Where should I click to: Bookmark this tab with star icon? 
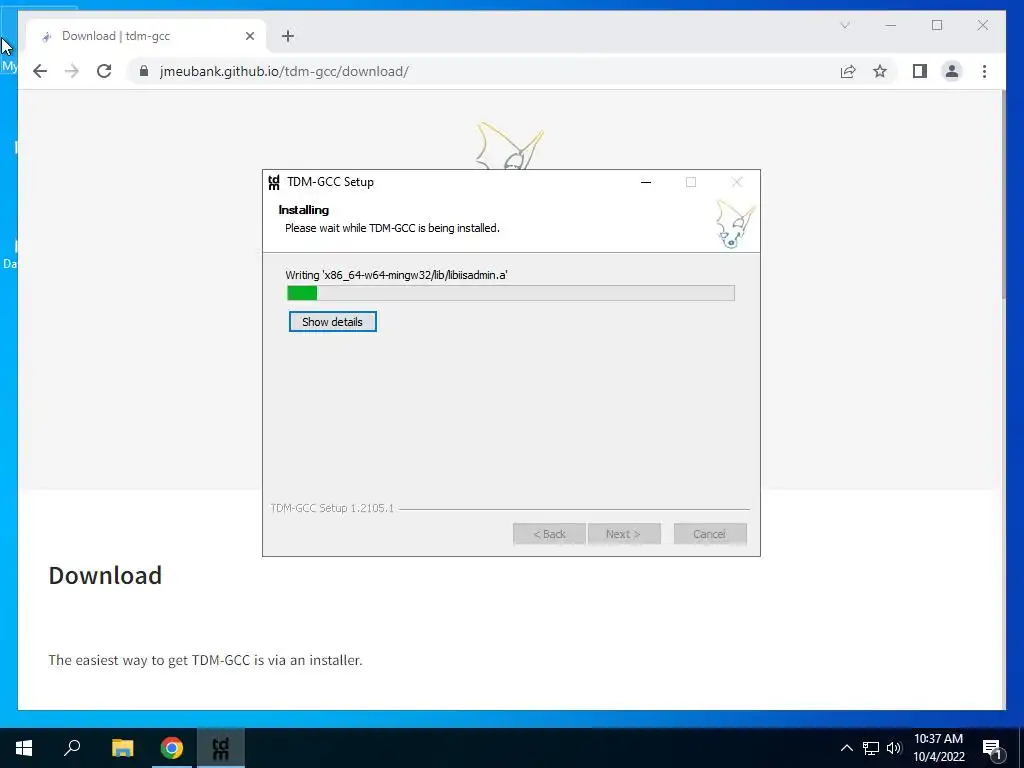880,71
